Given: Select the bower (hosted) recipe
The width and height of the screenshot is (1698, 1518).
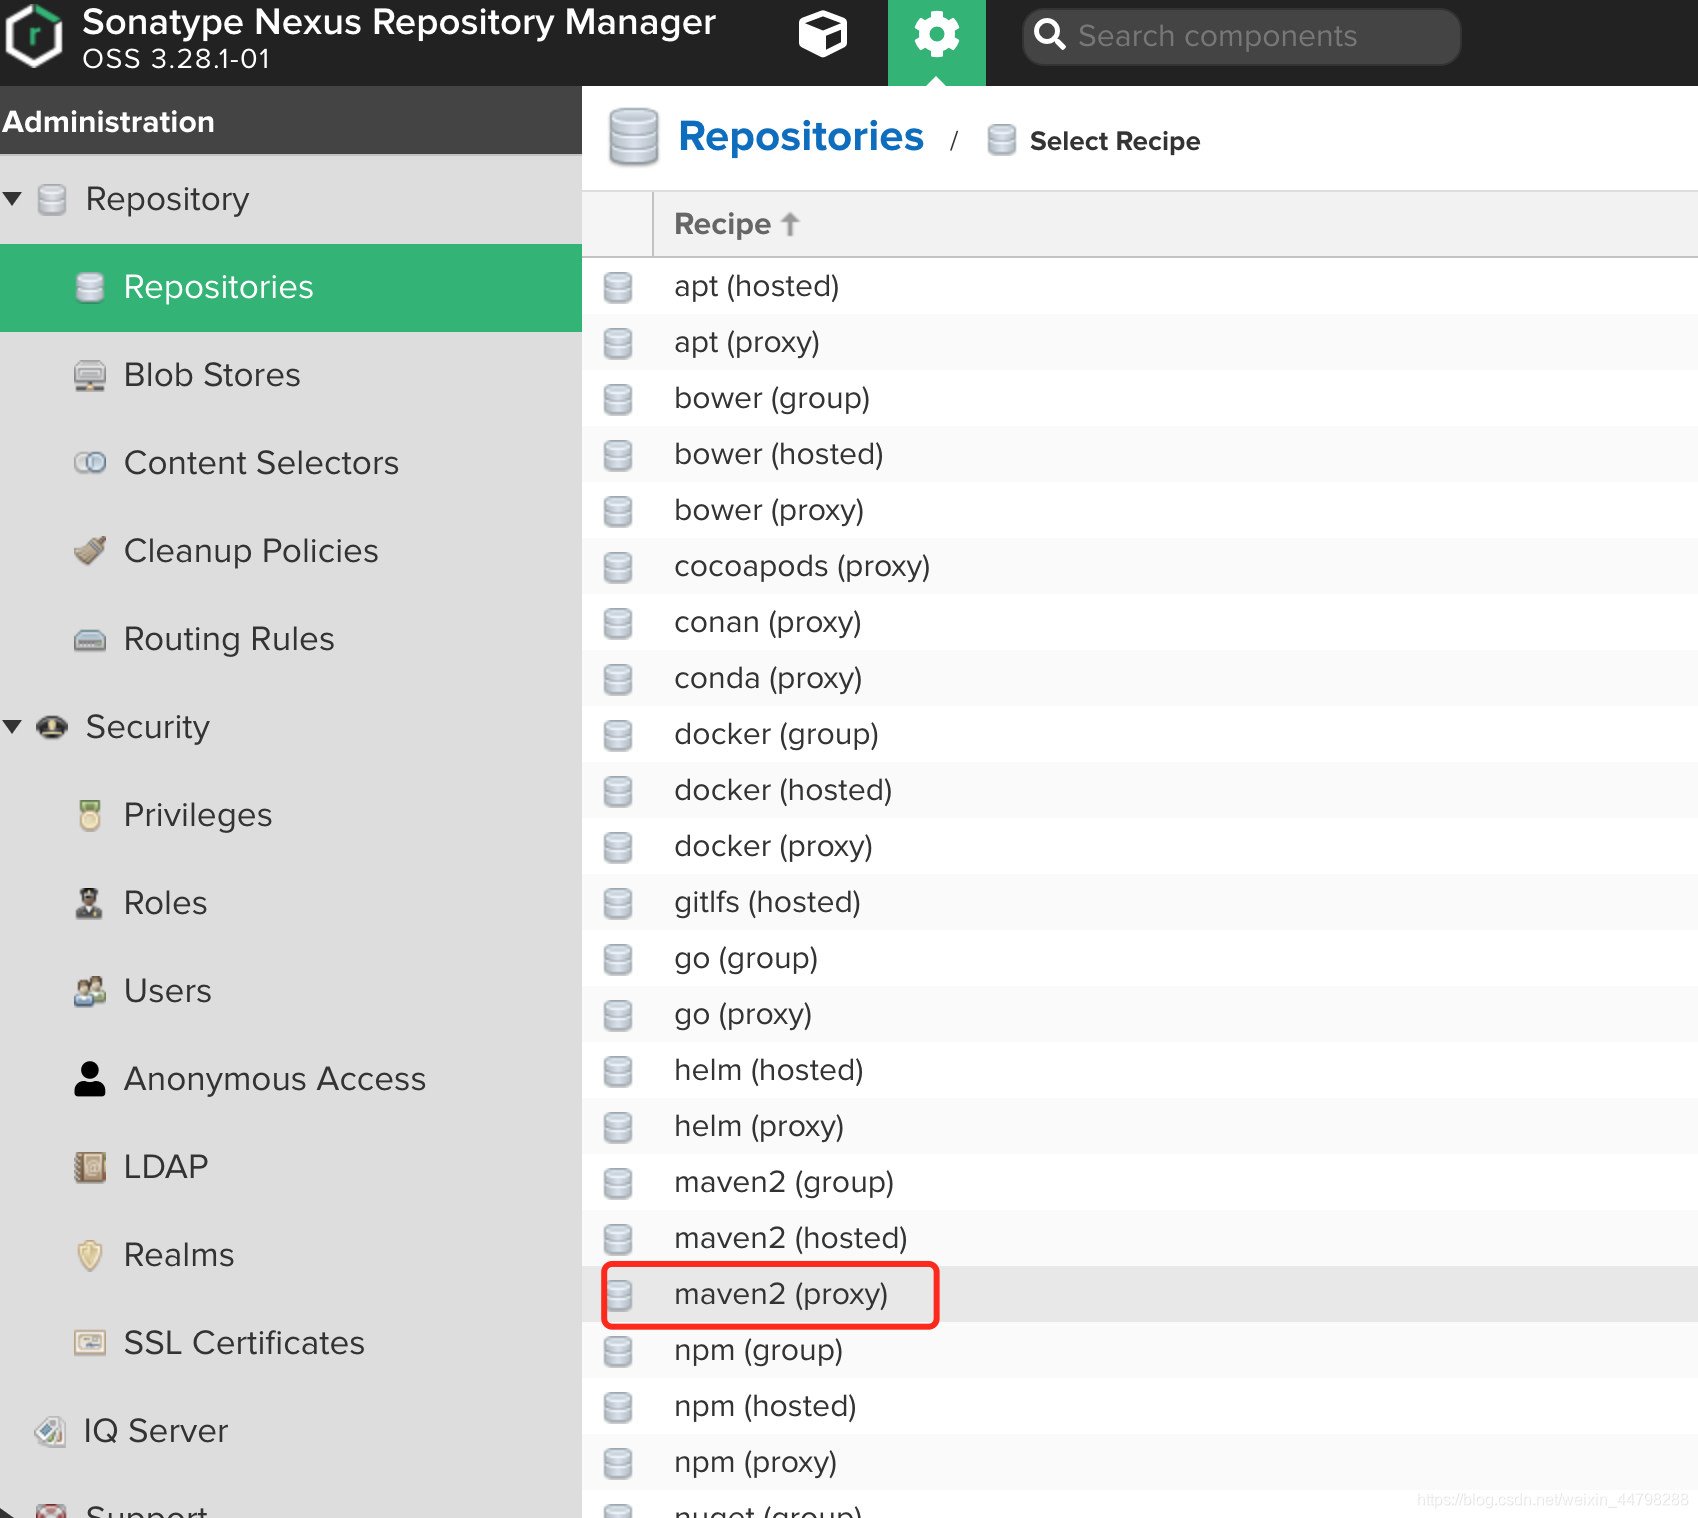Looking at the screenshot, I should [x=1140, y=454].
